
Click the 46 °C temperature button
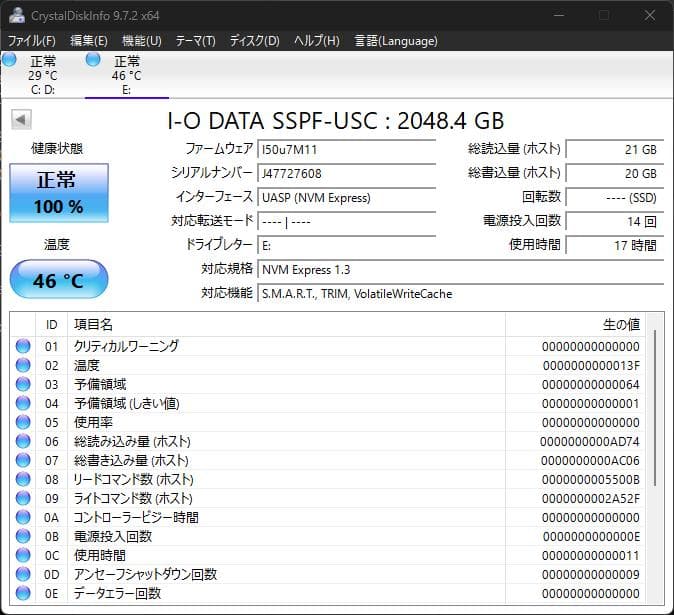click(x=59, y=279)
